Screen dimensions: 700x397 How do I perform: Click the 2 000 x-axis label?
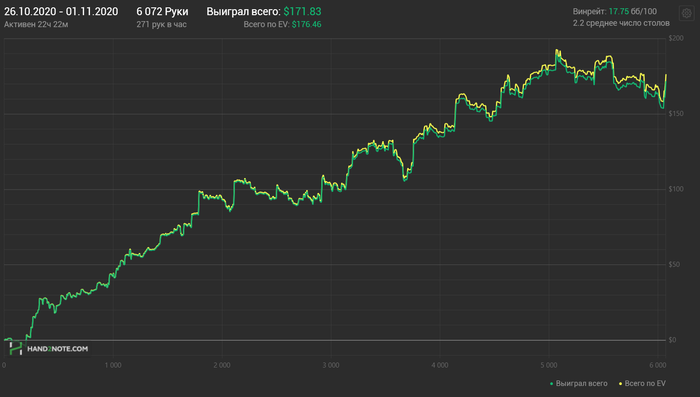tap(222, 366)
